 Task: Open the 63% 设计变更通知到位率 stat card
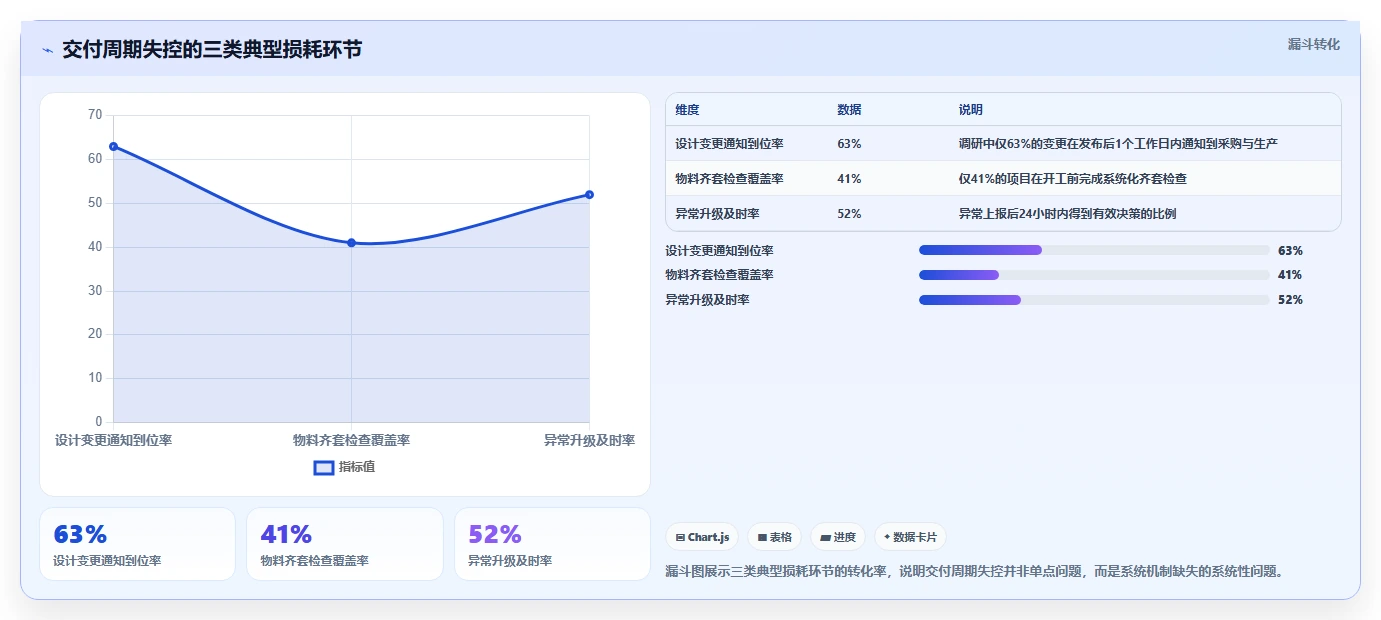point(137,544)
